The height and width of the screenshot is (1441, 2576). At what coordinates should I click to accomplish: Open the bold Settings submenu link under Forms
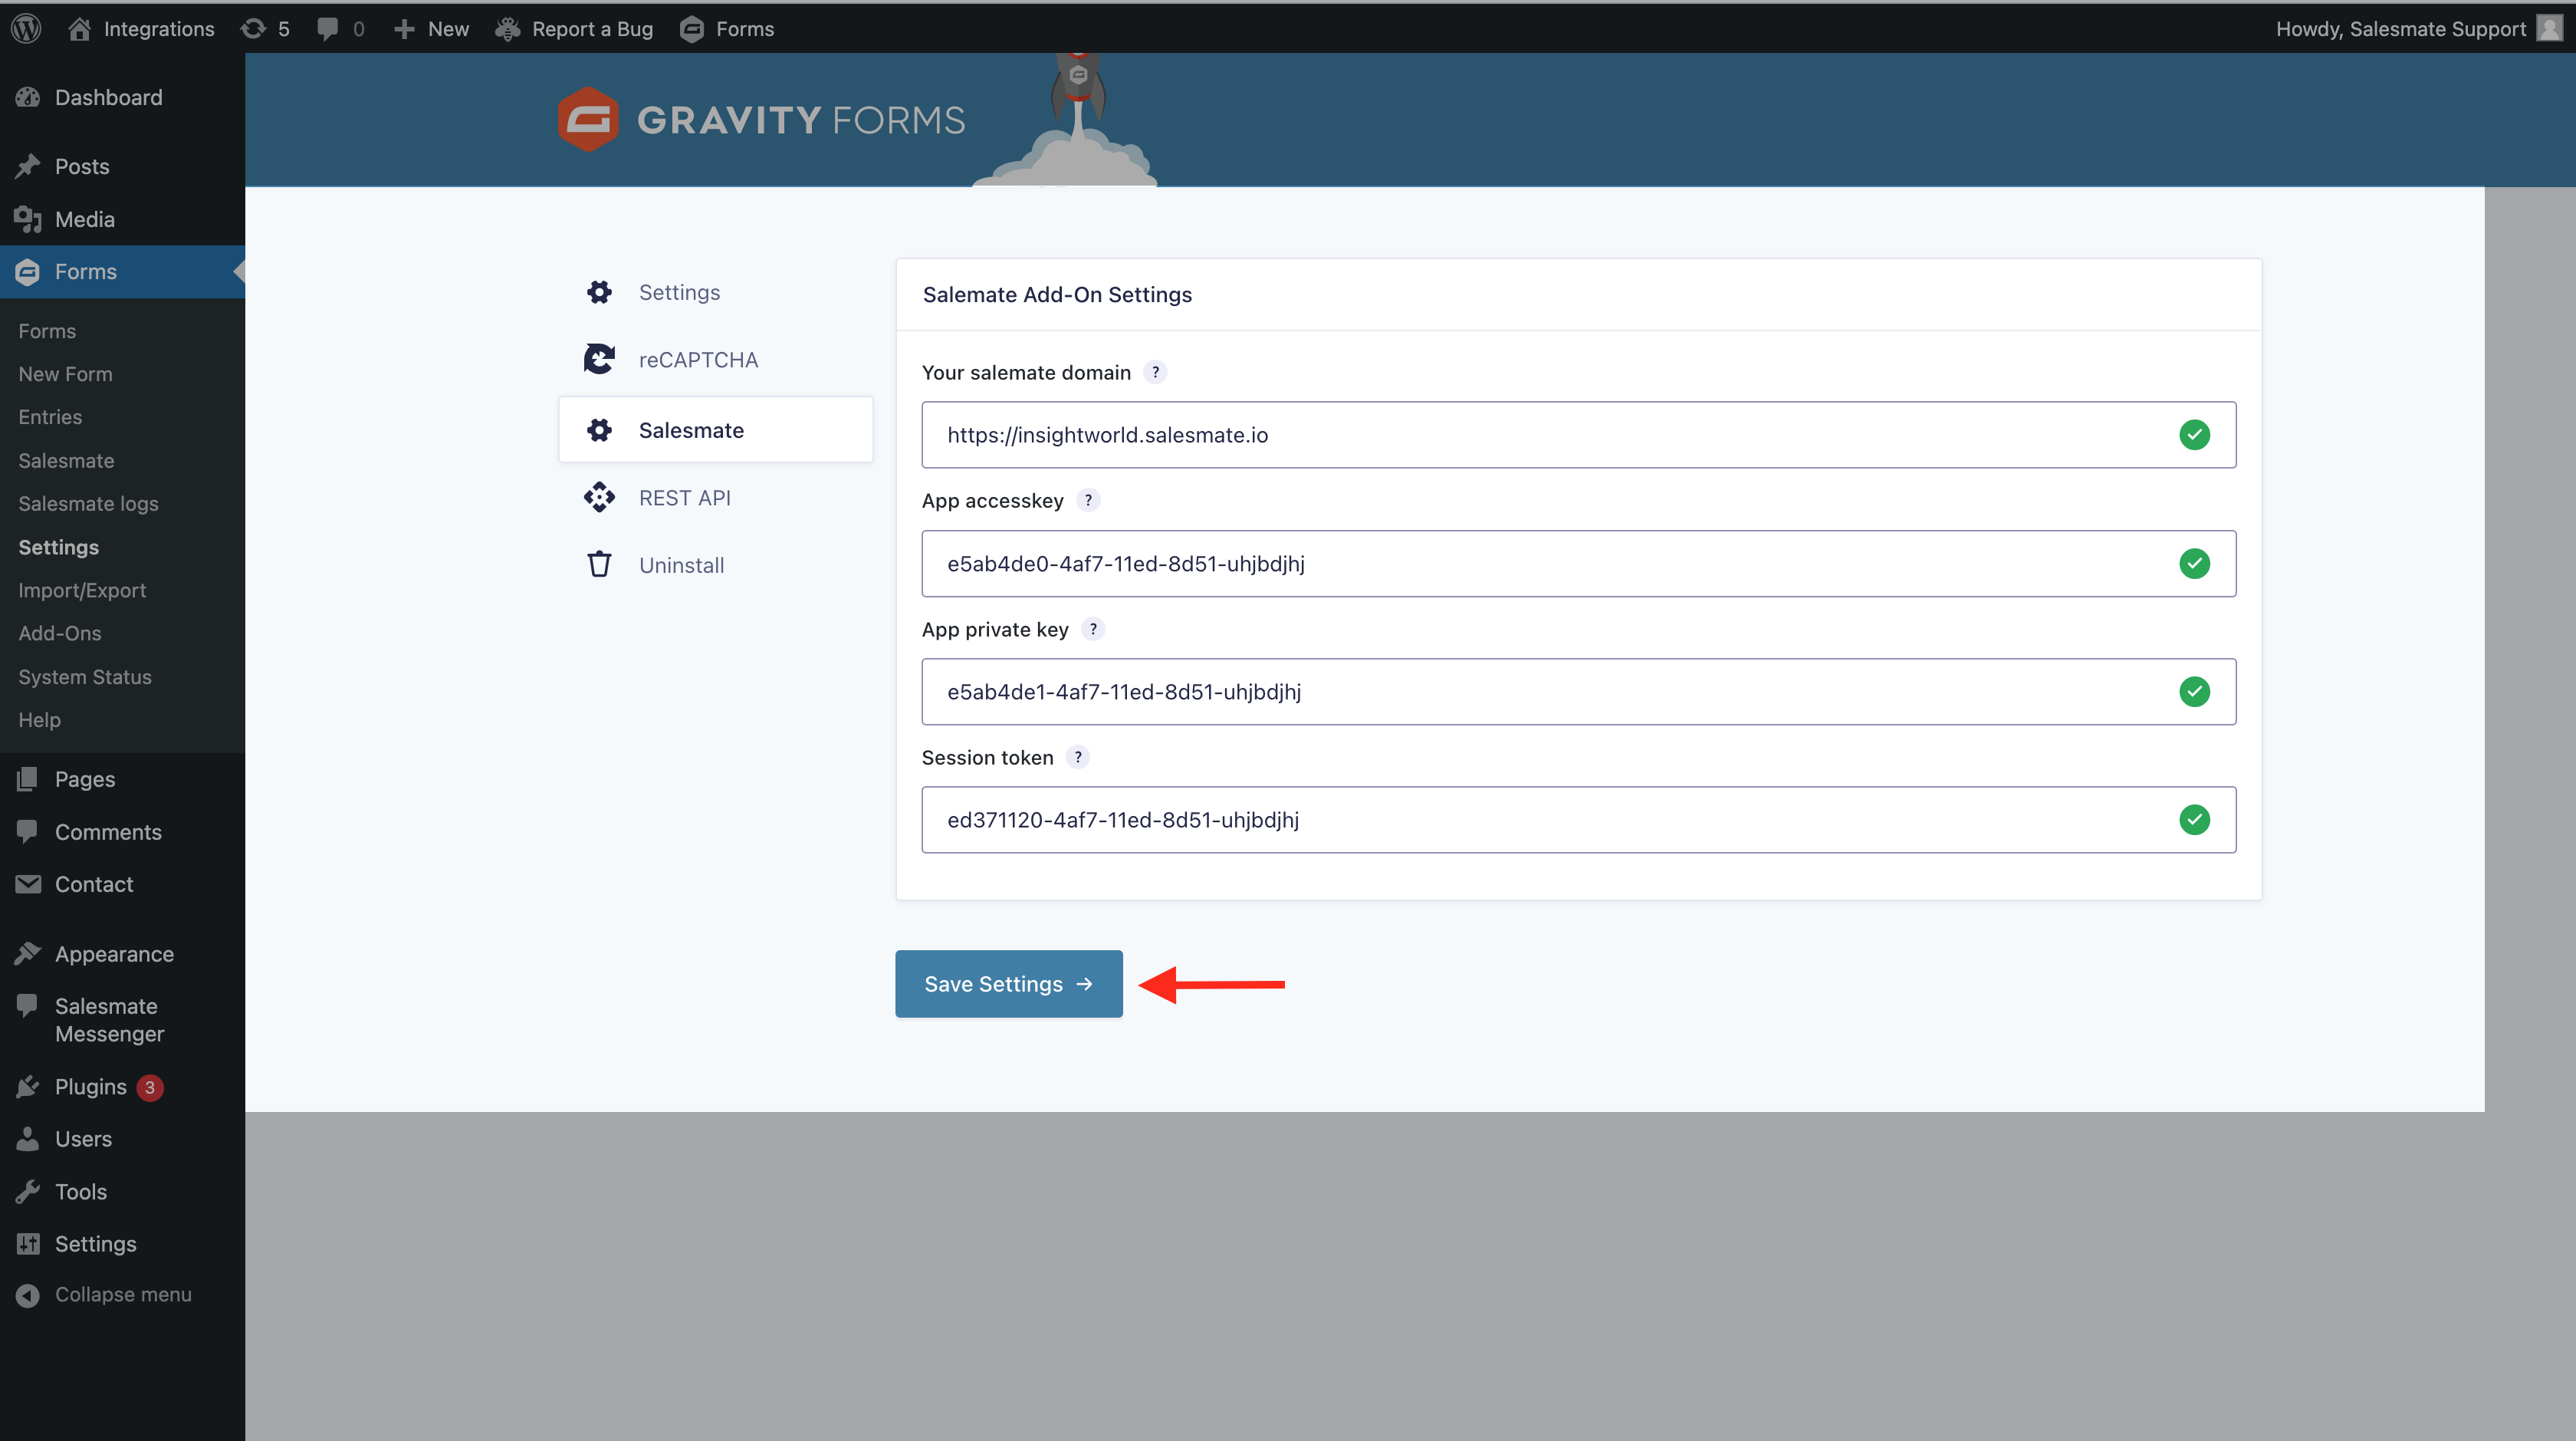[58, 547]
